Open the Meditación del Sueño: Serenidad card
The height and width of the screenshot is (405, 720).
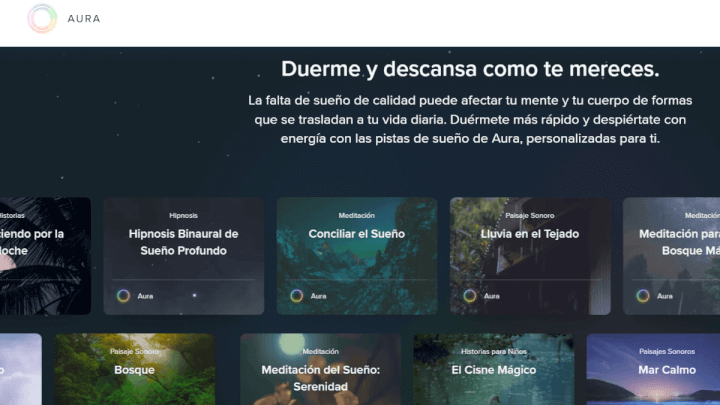pos(321,369)
